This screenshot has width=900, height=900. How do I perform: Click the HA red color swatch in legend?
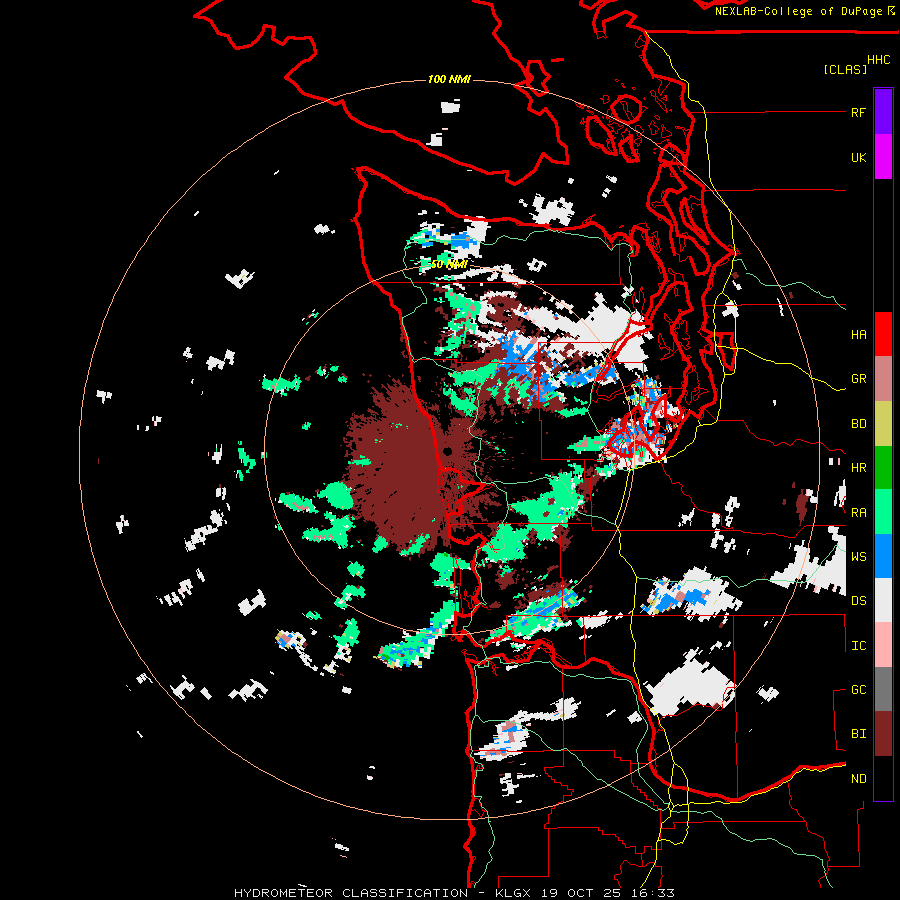(x=883, y=334)
